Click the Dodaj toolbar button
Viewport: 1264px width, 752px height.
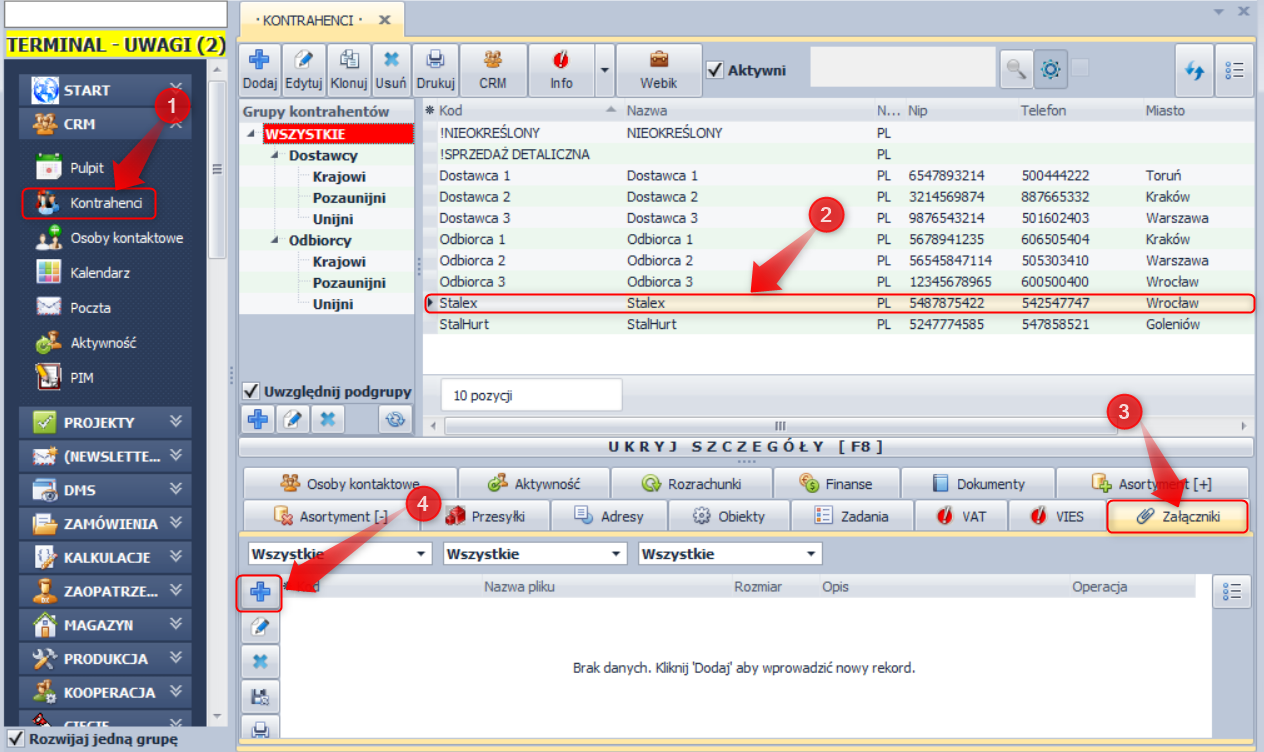[260, 70]
